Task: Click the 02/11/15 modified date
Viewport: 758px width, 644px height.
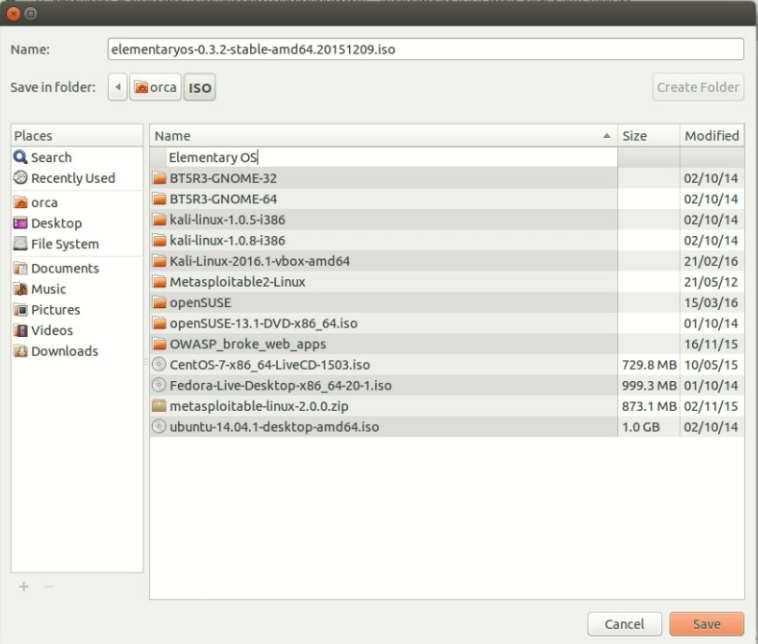Action: pos(711,407)
